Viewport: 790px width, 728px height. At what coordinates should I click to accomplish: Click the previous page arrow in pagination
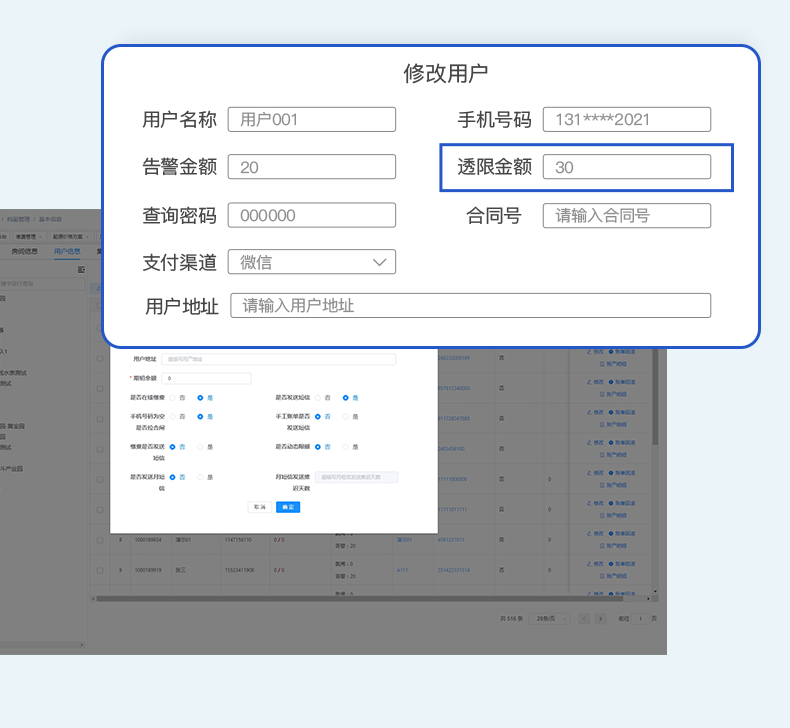[x=585, y=619]
